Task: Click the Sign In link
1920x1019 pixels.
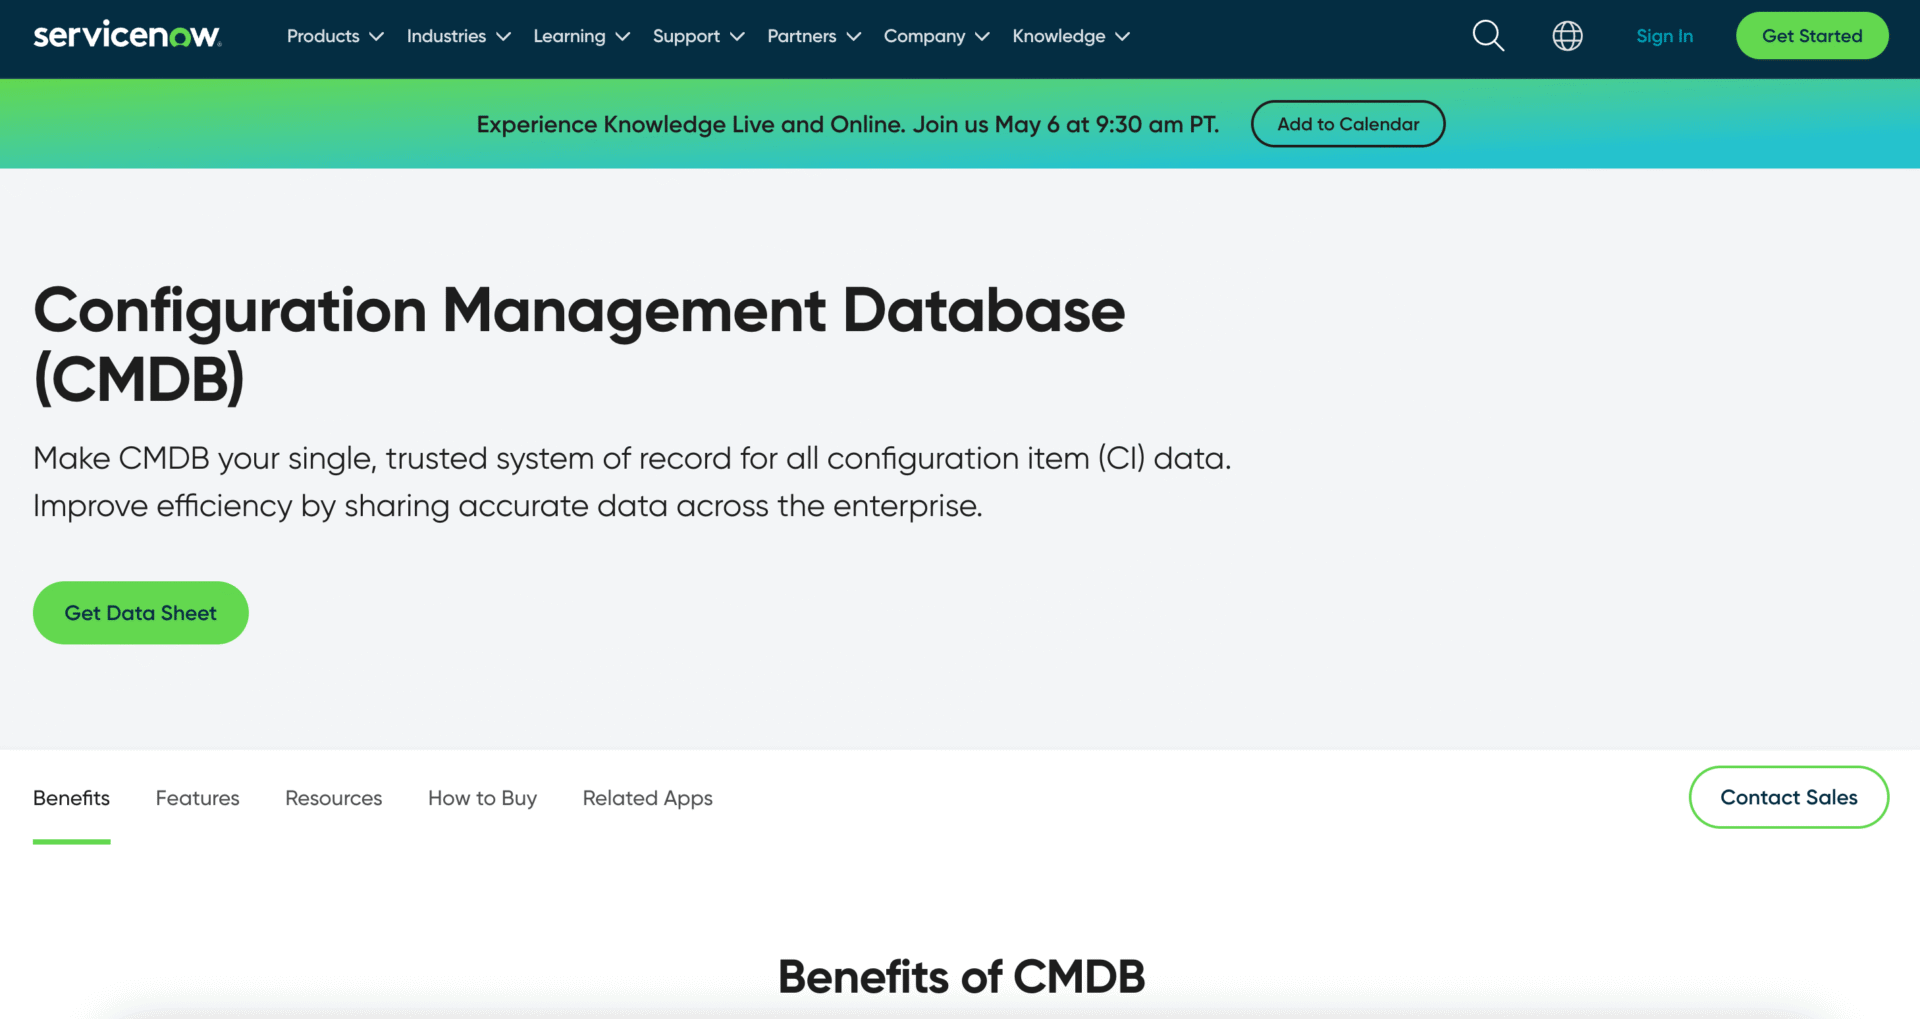Action: 1664,35
